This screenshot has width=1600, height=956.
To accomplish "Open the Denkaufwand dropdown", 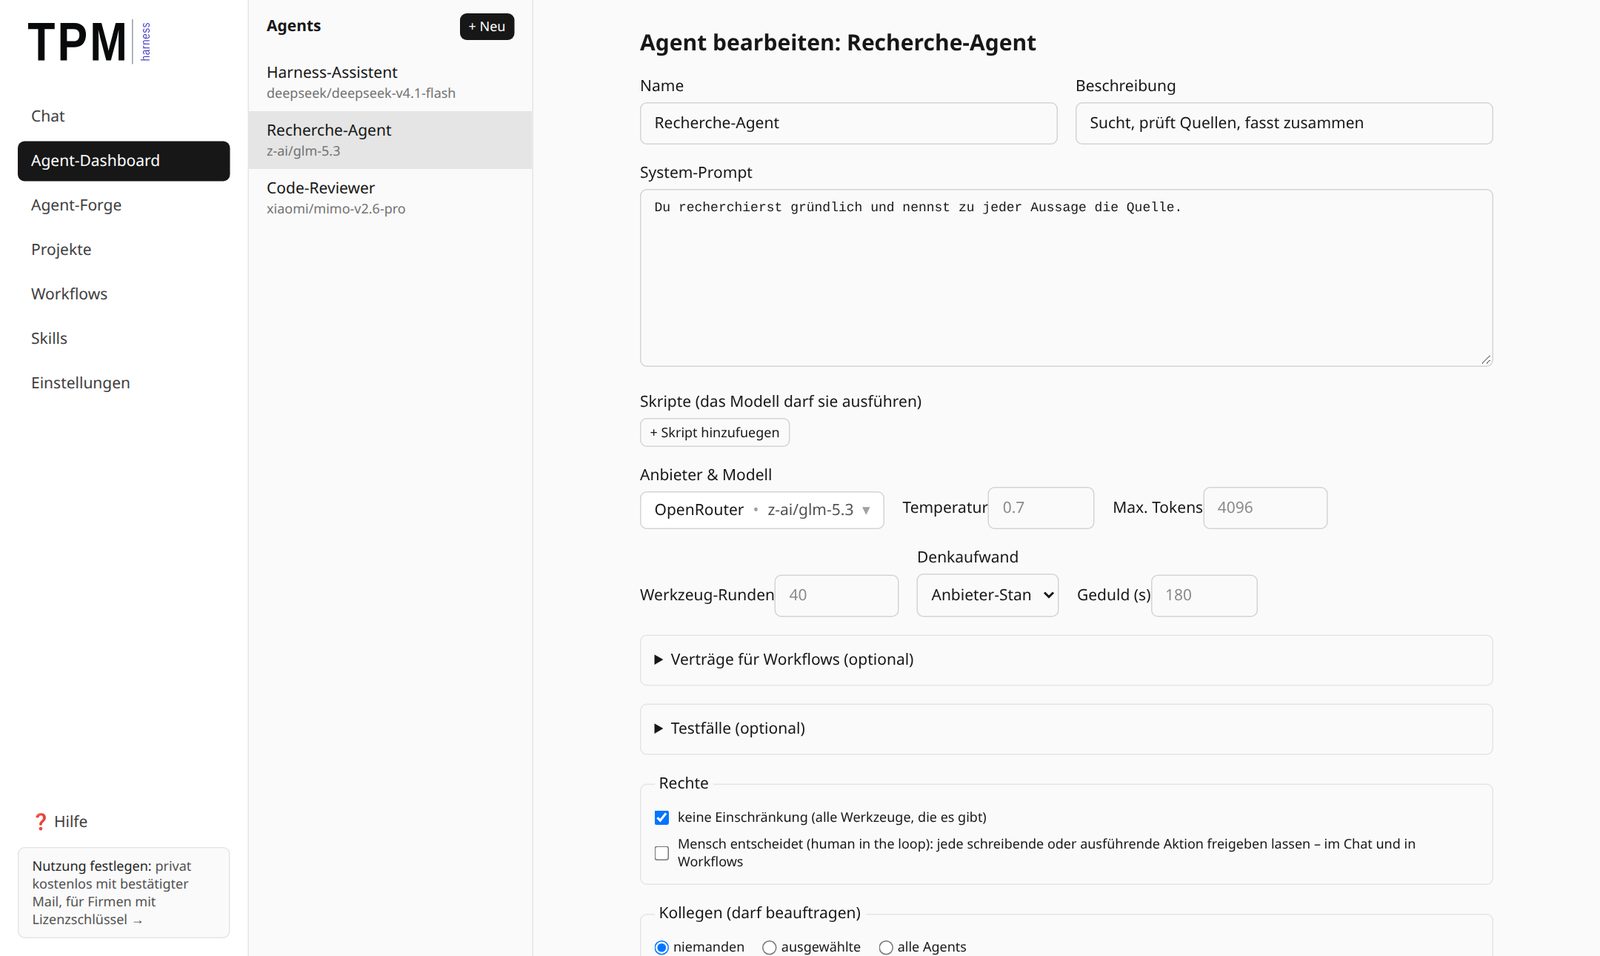I will [987, 595].
